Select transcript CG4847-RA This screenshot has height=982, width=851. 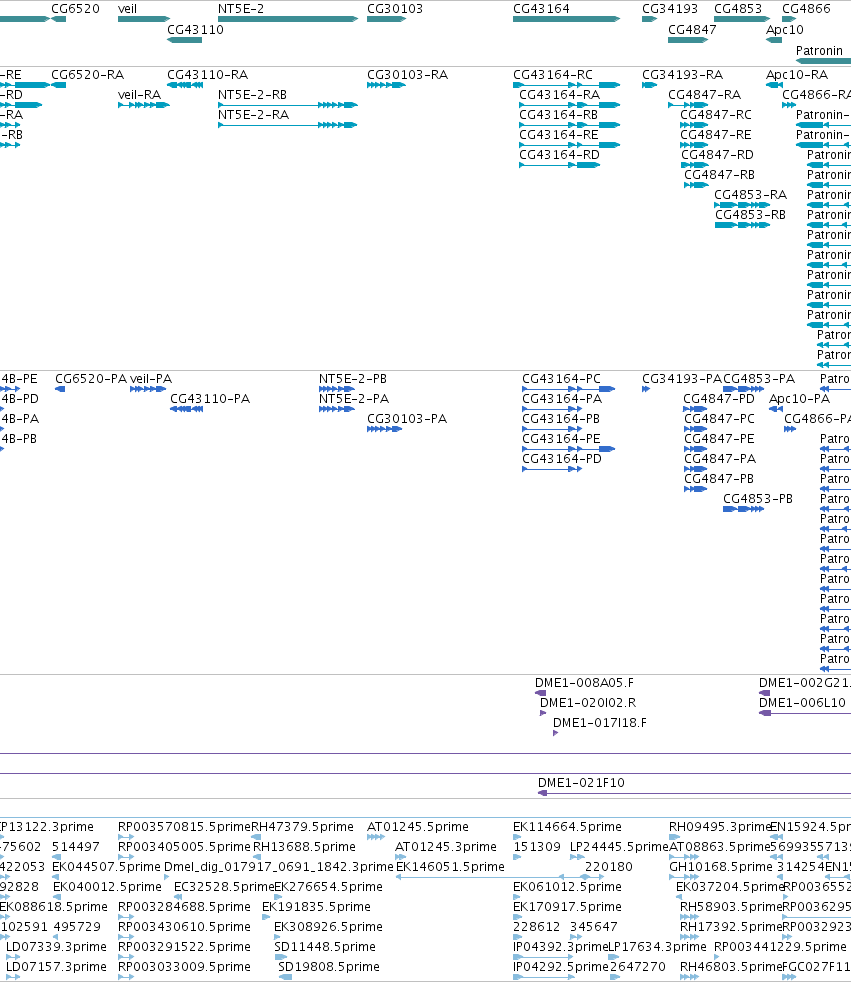point(704,95)
